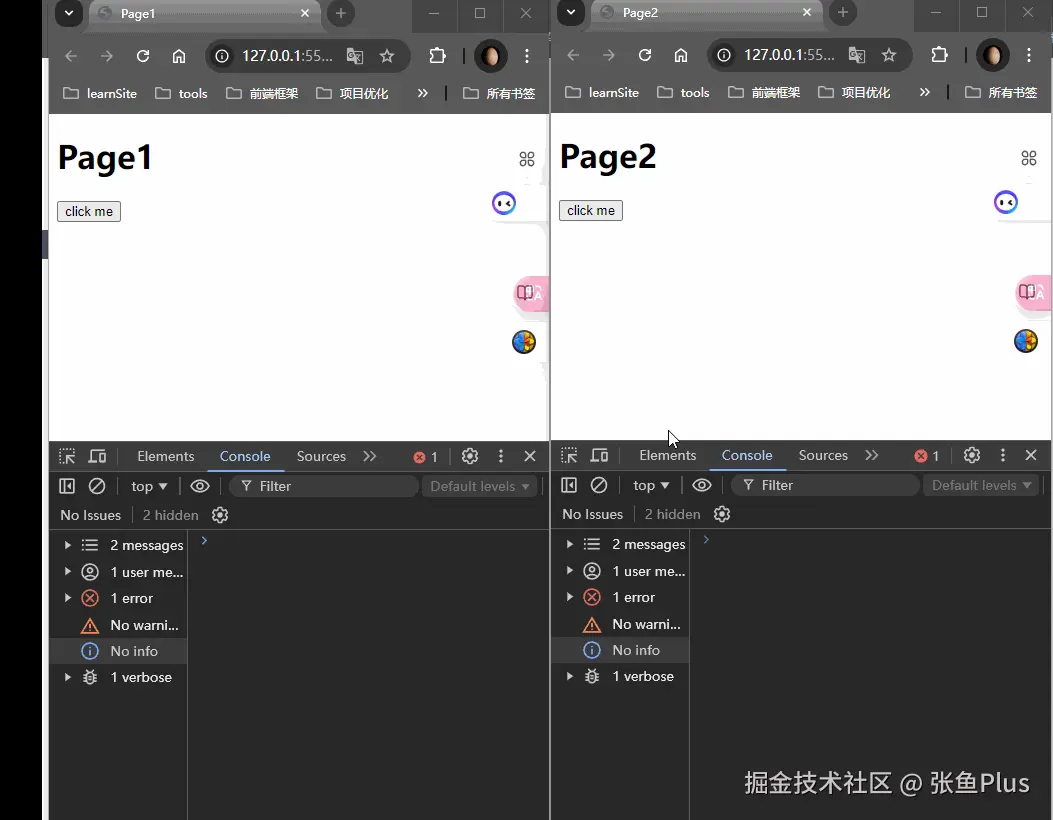The width and height of the screenshot is (1053, 820).
Task: Click 'click me' button on Page1
Action: 89,212
